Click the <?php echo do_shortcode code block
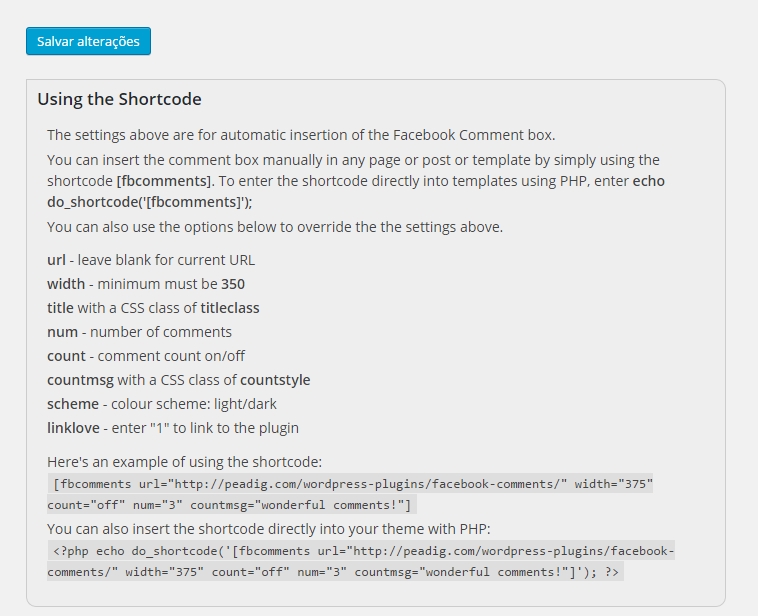The image size is (758, 616). 361,561
